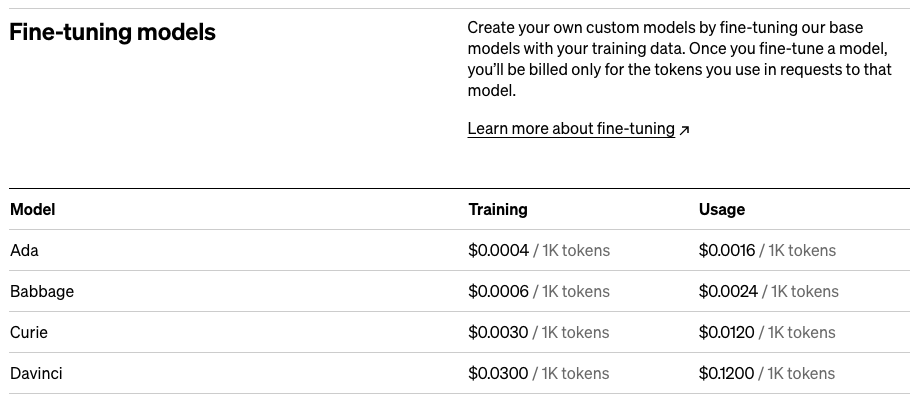Click the Curie model row name
Image resolution: width=919 pixels, height=404 pixels.
(x=29, y=332)
